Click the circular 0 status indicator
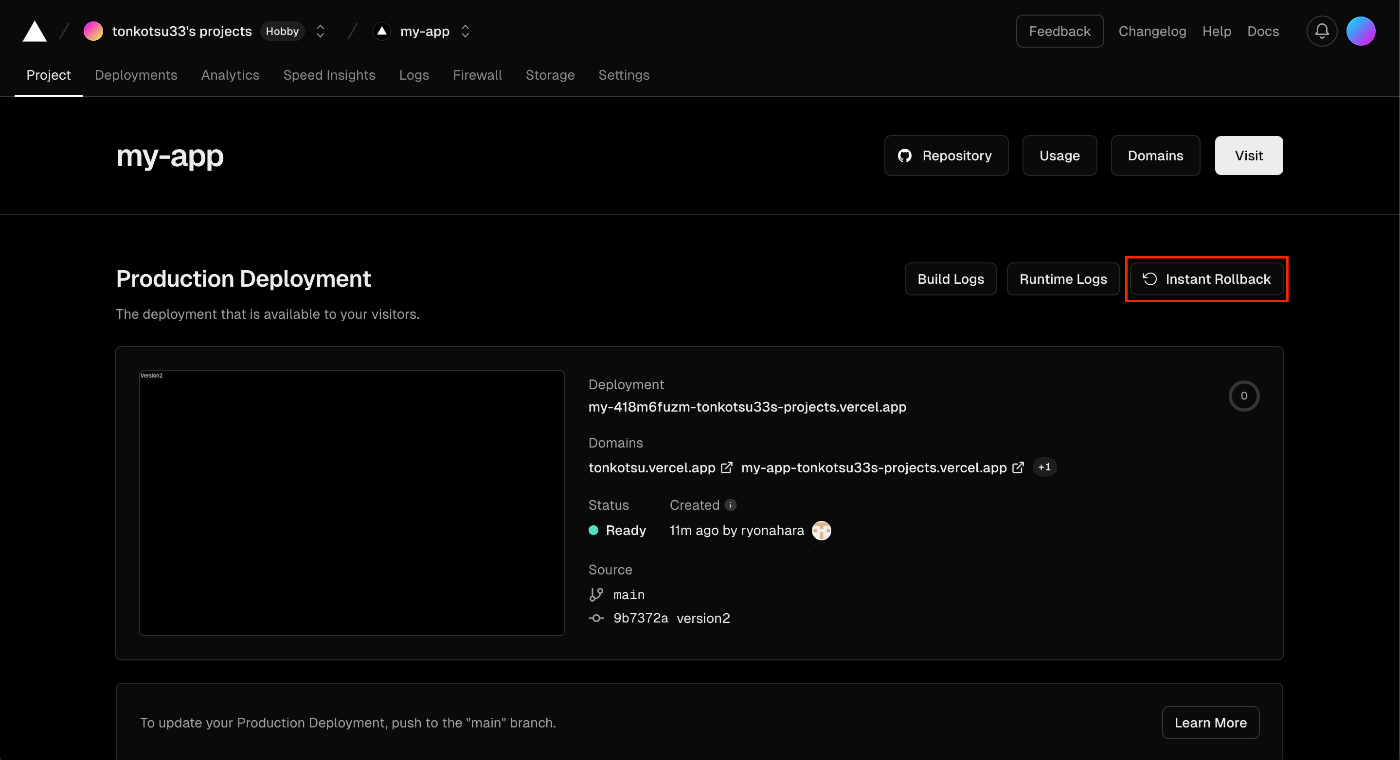1400x760 pixels. coord(1244,396)
